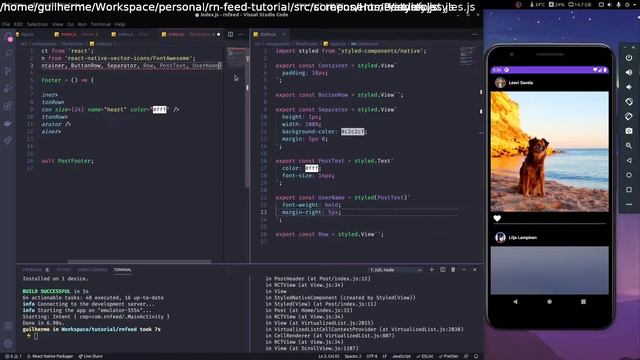Lower emulator volume
The image size is (640, 360).
point(629,87)
